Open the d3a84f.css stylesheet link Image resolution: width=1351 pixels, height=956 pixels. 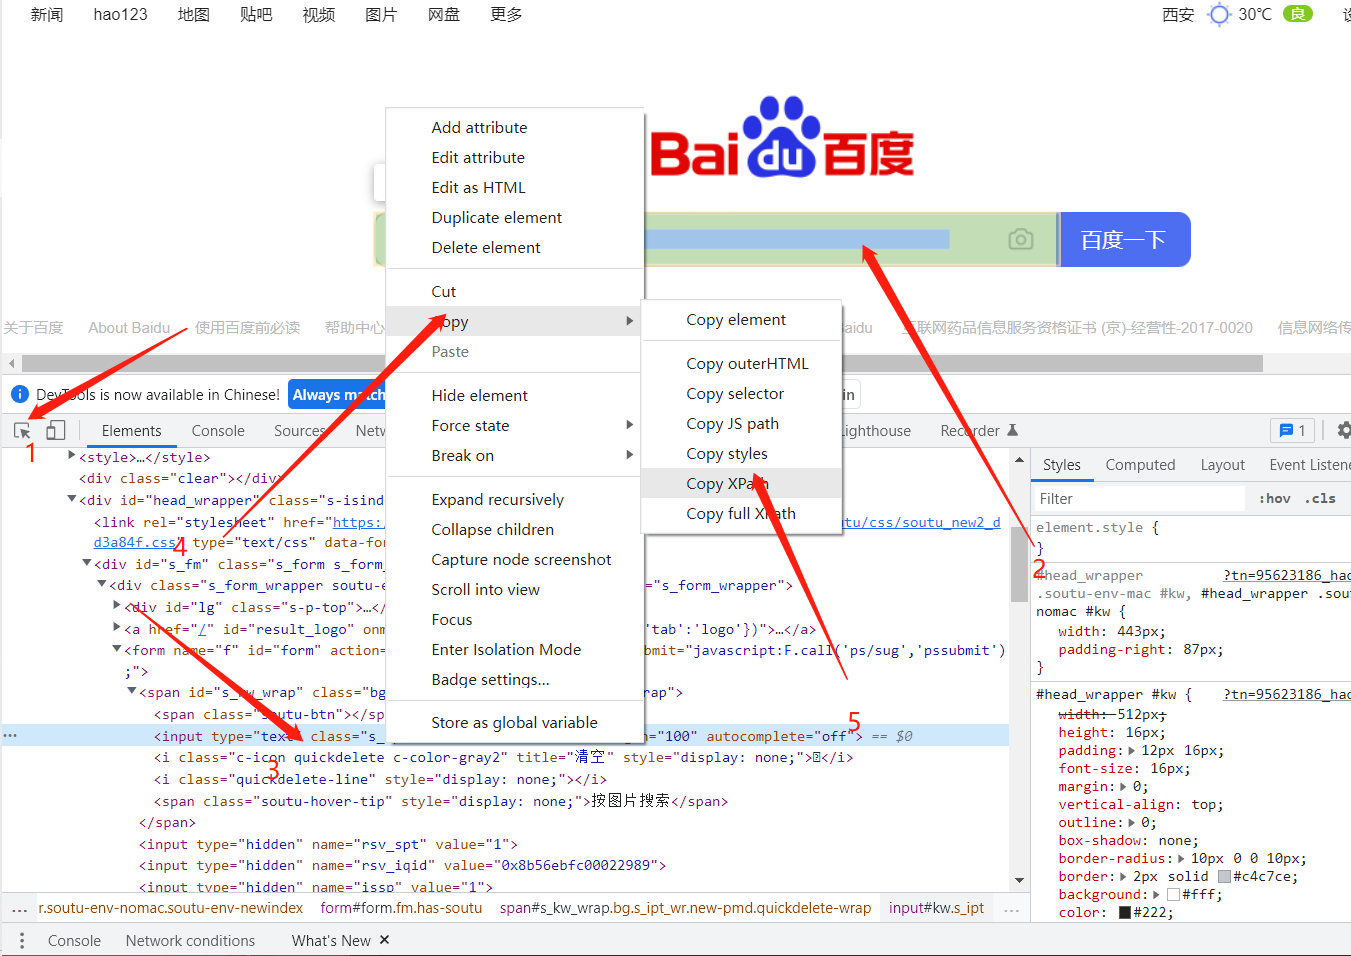(x=135, y=542)
